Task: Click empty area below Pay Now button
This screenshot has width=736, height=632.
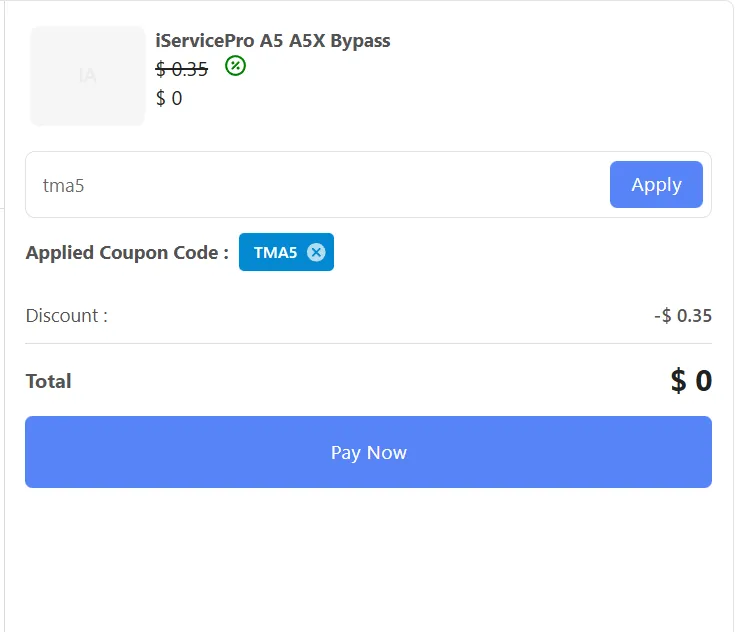Action: point(368,560)
